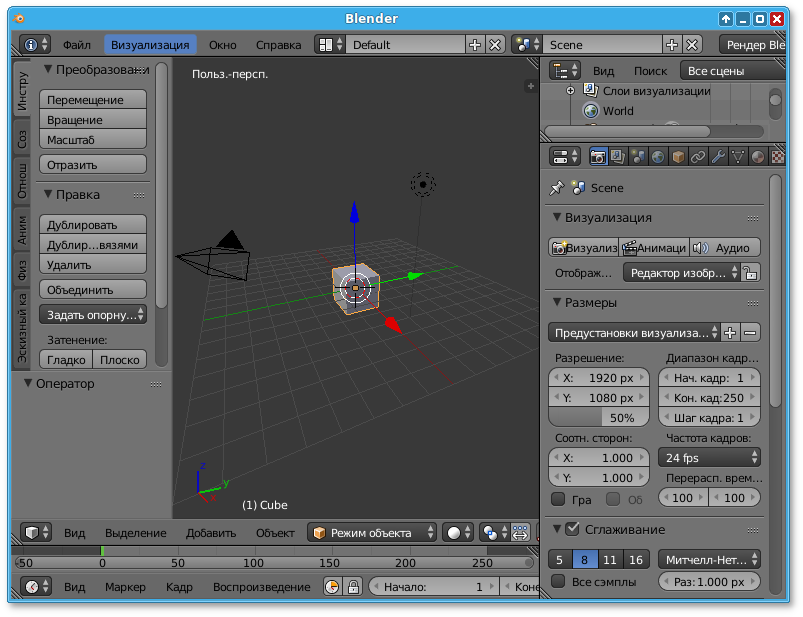Add a new scene with plus button
The image size is (803, 617).
pos(671,45)
